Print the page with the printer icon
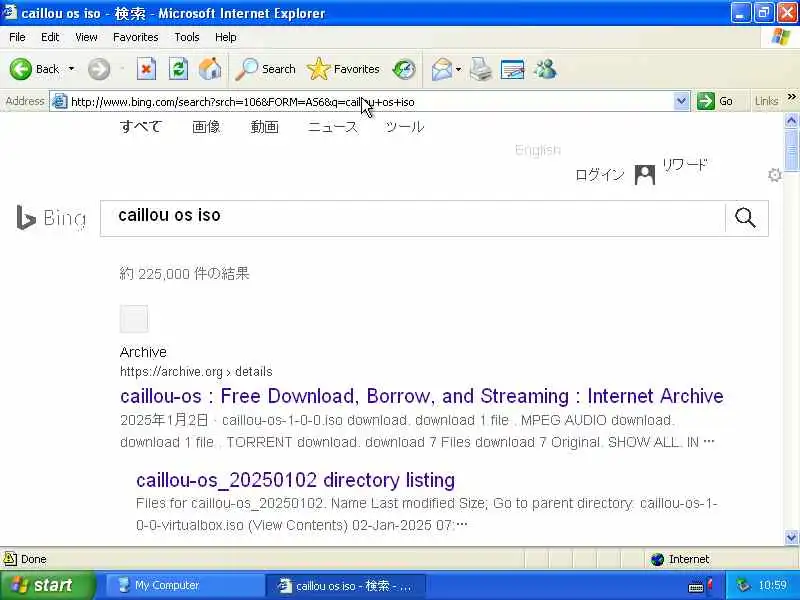The width and height of the screenshot is (800, 600). coord(481,69)
